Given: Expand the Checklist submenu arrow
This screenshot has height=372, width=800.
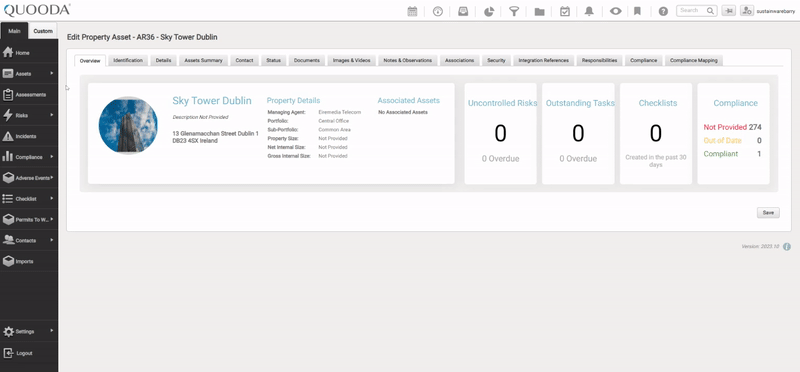Looking at the screenshot, I should click(x=52, y=199).
